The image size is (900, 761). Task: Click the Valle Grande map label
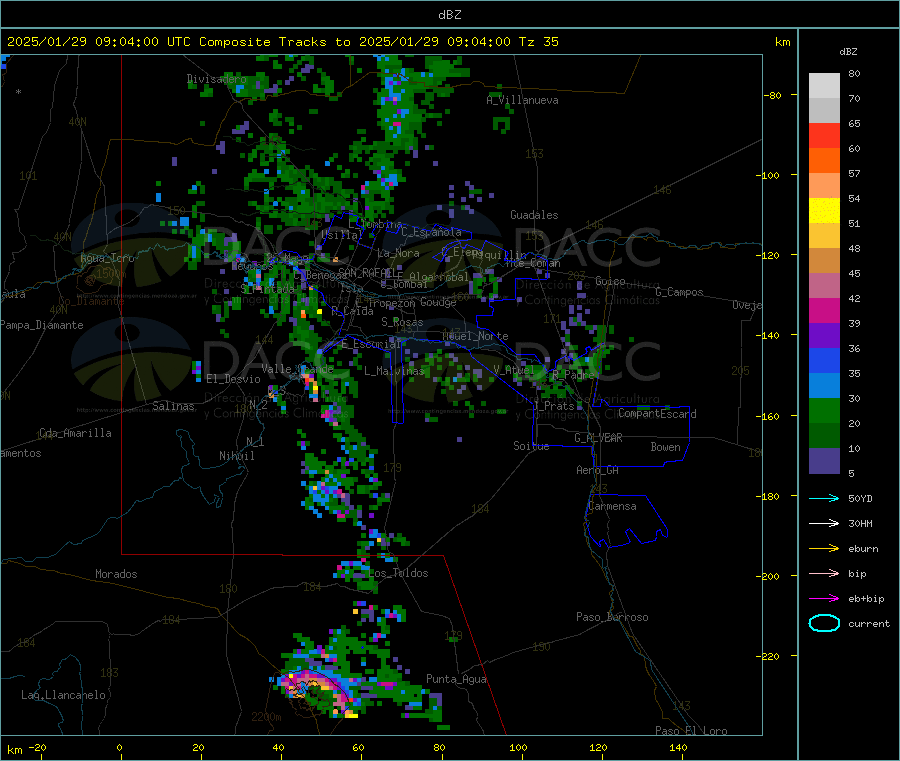(x=297, y=369)
